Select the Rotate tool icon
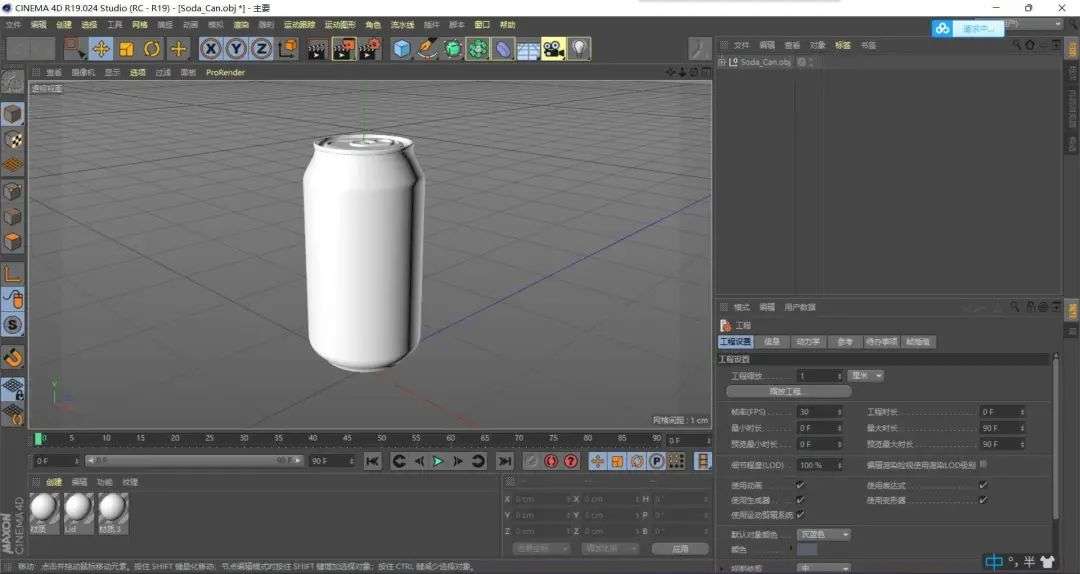Viewport: 1080px width, 574px height. click(x=152, y=48)
